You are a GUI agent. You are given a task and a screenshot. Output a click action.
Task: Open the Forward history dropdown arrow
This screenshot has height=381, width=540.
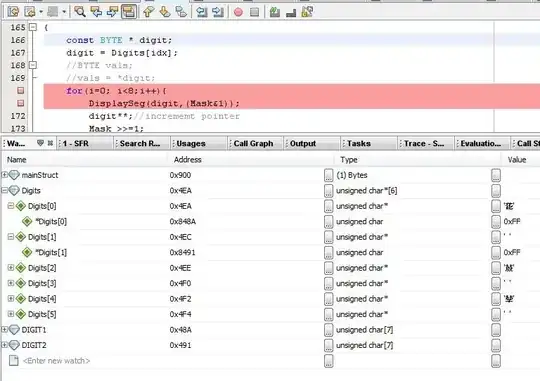64,12
